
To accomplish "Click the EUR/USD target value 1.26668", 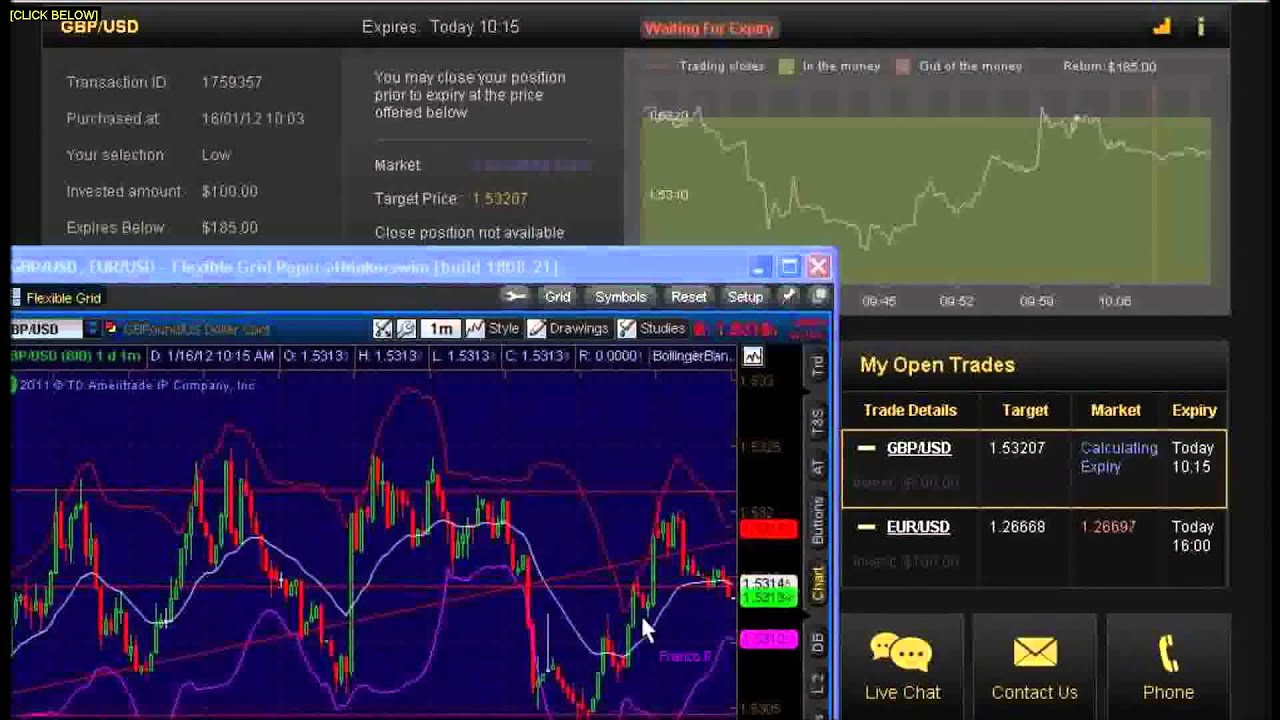I will tap(1017, 527).
